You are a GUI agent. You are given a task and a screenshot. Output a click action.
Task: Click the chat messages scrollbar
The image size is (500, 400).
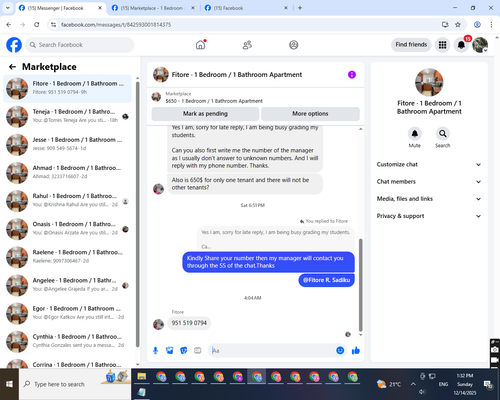click(x=360, y=284)
